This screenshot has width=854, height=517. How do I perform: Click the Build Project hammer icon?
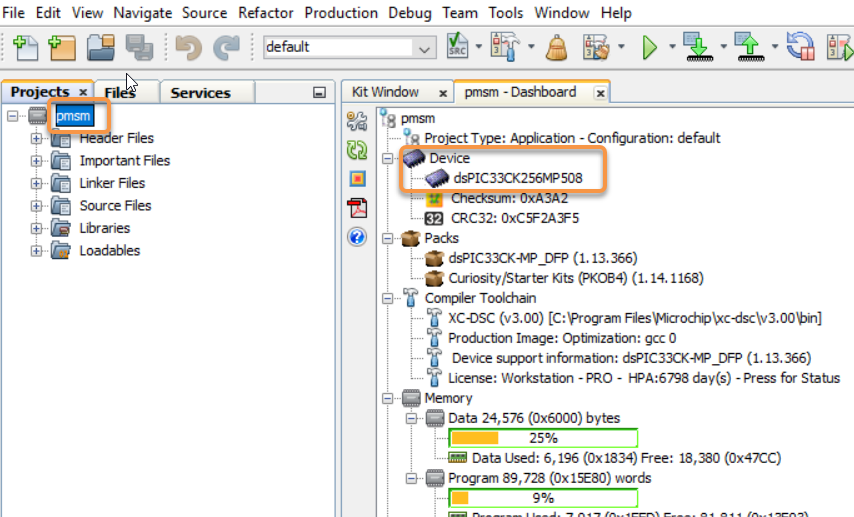pyautogui.click(x=505, y=47)
